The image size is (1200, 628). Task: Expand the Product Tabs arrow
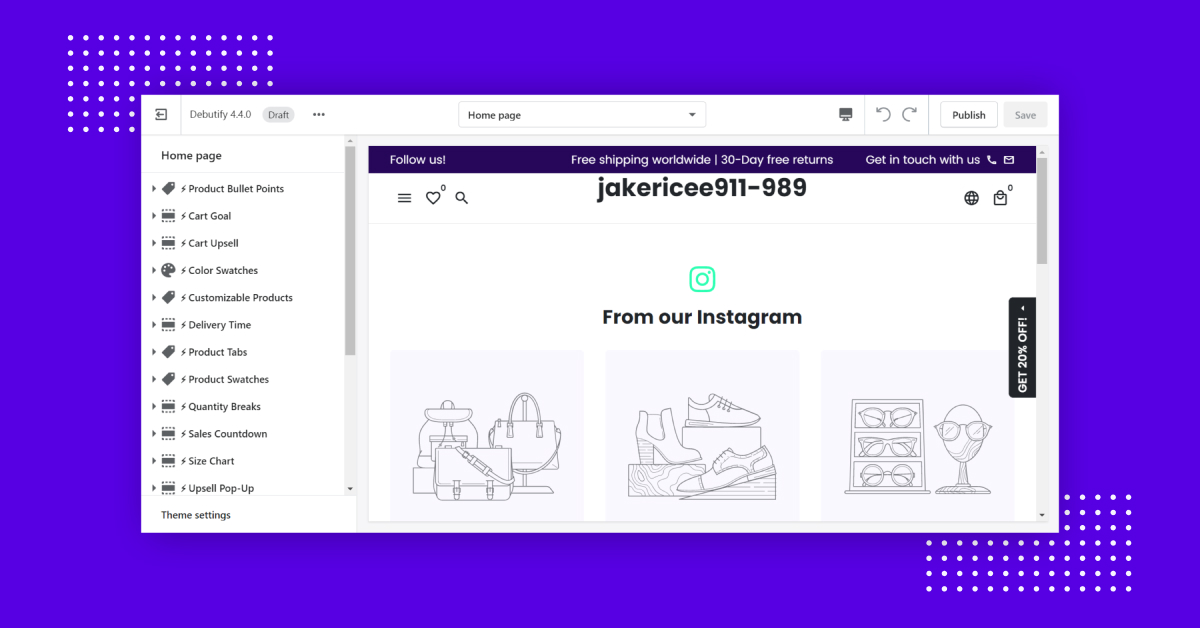[x=154, y=352]
